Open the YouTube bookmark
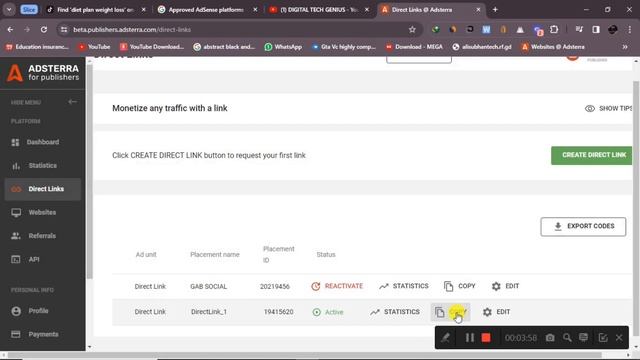The width and height of the screenshot is (640, 360). [94, 47]
